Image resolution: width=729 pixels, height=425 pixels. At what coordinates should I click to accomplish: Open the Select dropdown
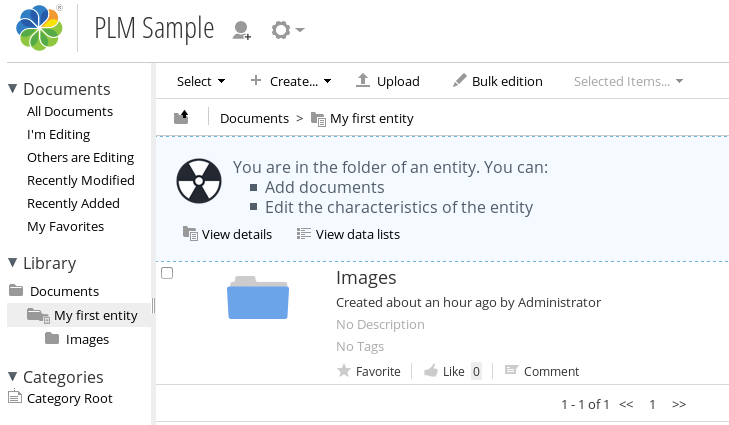pyautogui.click(x=201, y=81)
